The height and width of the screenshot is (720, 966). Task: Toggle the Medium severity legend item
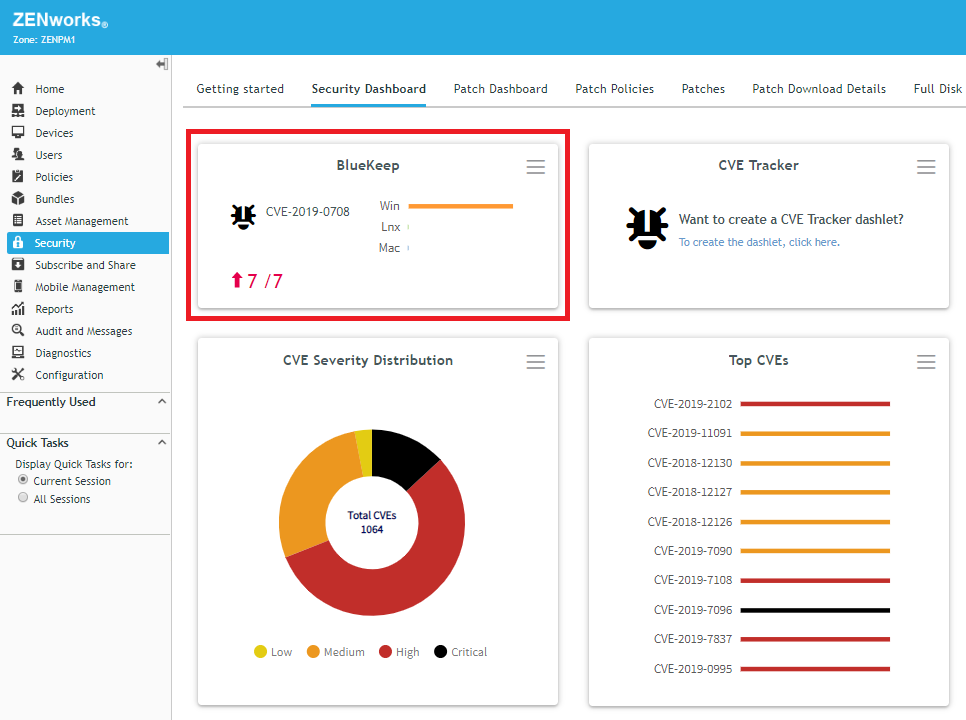pyautogui.click(x=336, y=652)
